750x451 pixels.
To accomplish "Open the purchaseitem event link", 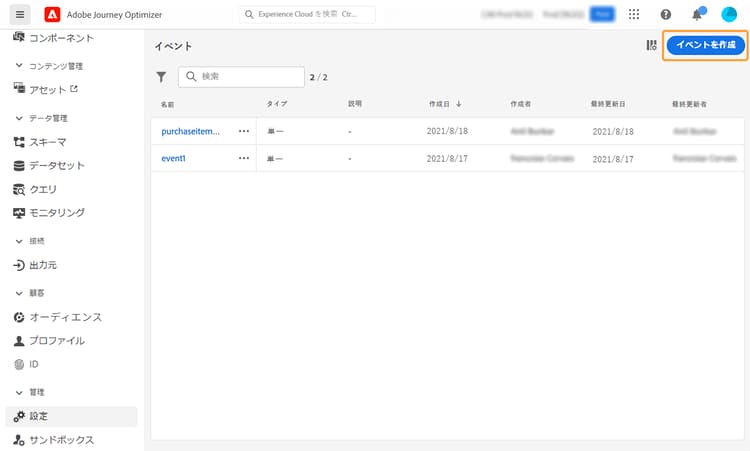I will (x=190, y=131).
